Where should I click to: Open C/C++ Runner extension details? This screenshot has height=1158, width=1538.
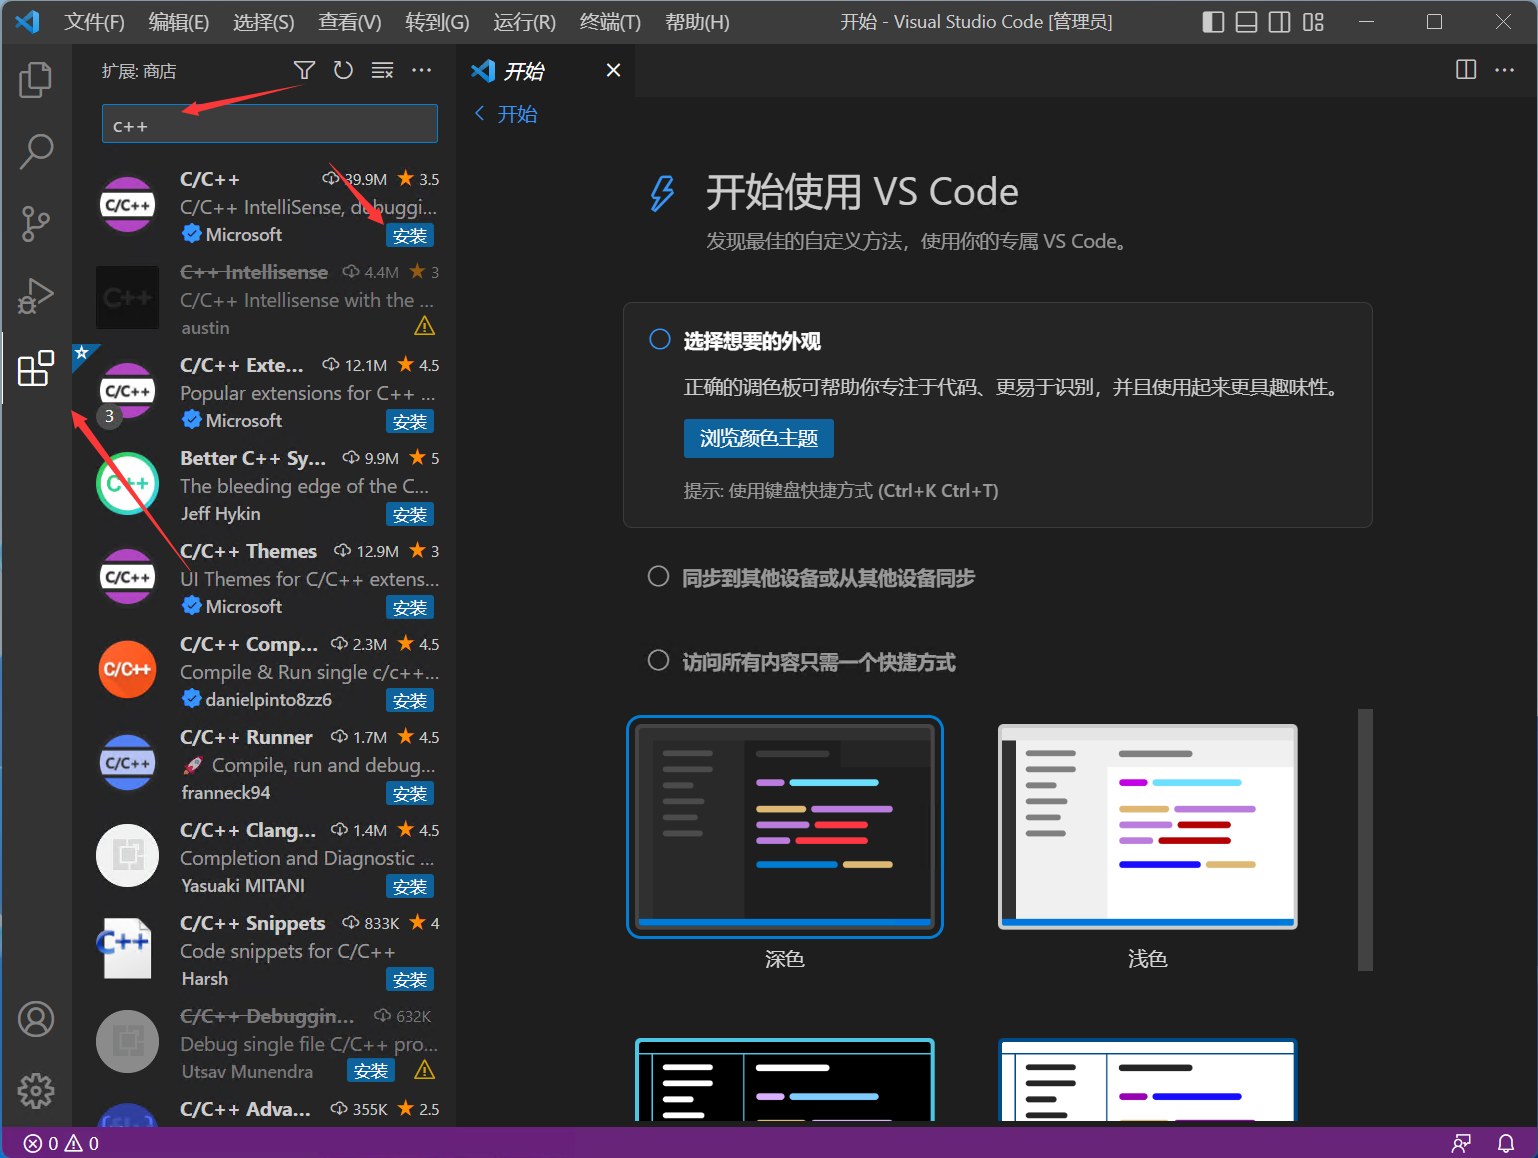point(266,764)
